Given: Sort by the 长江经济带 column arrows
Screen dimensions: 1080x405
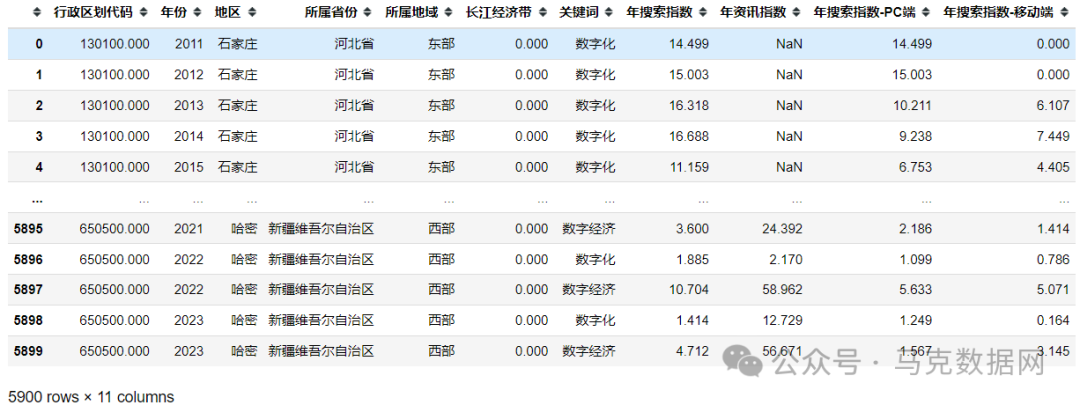Looking at the screenshot, I should (543, 12).
